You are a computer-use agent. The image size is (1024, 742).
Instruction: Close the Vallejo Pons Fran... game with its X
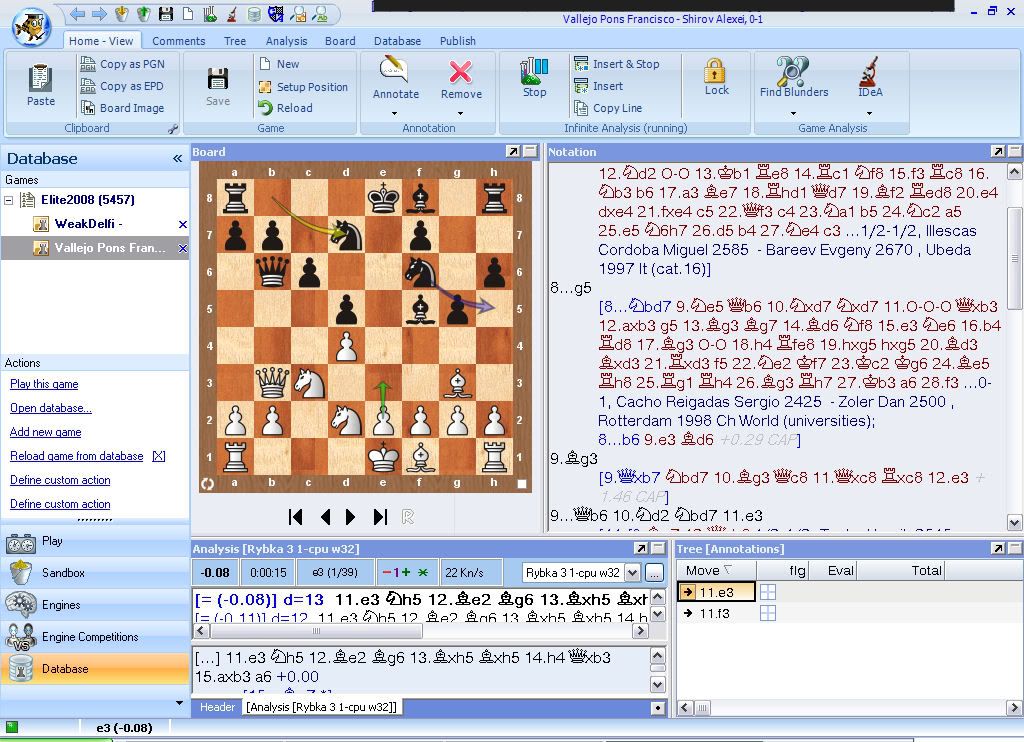click(183, 248)
